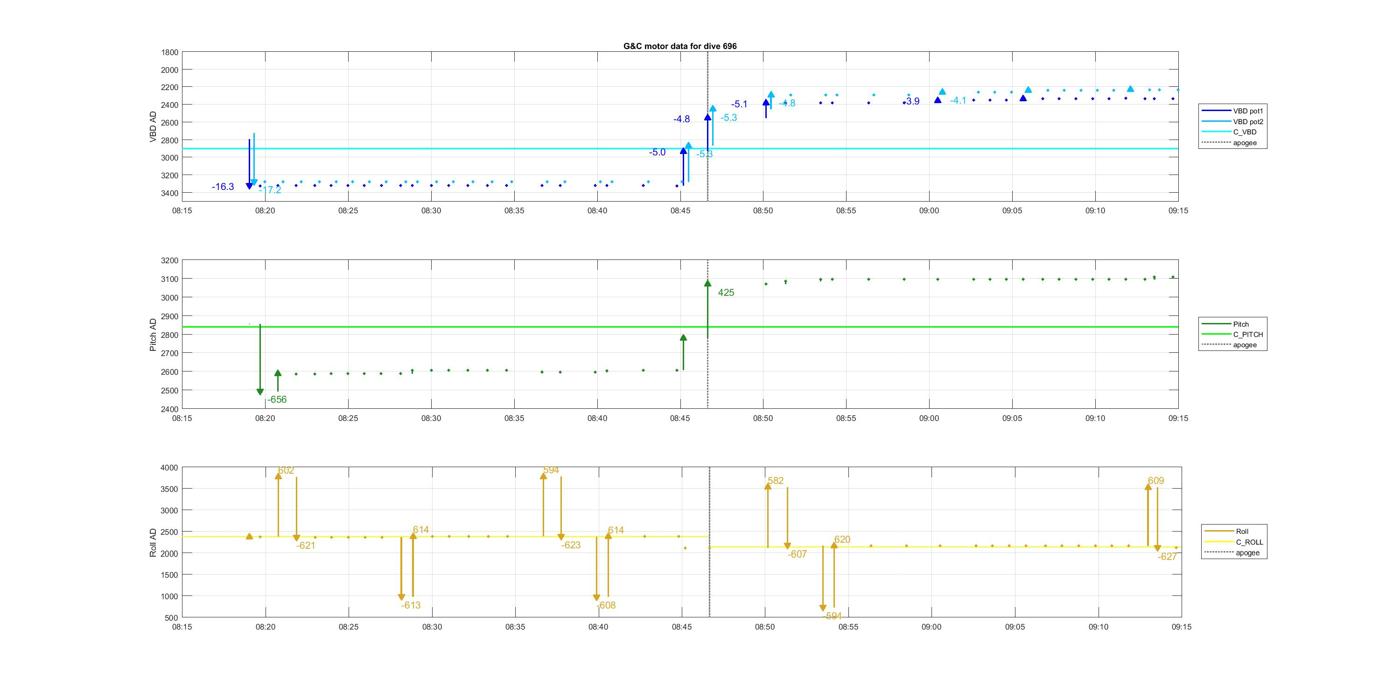Image resolution: width=1400 pixels, height=693 pixels.
Task: Click the "594" roll data label
Action: [551, 470]
